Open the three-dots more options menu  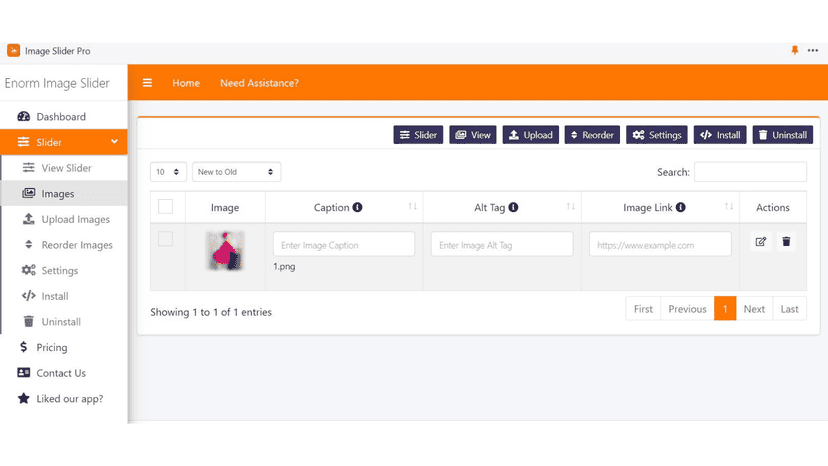pos(813,50)
